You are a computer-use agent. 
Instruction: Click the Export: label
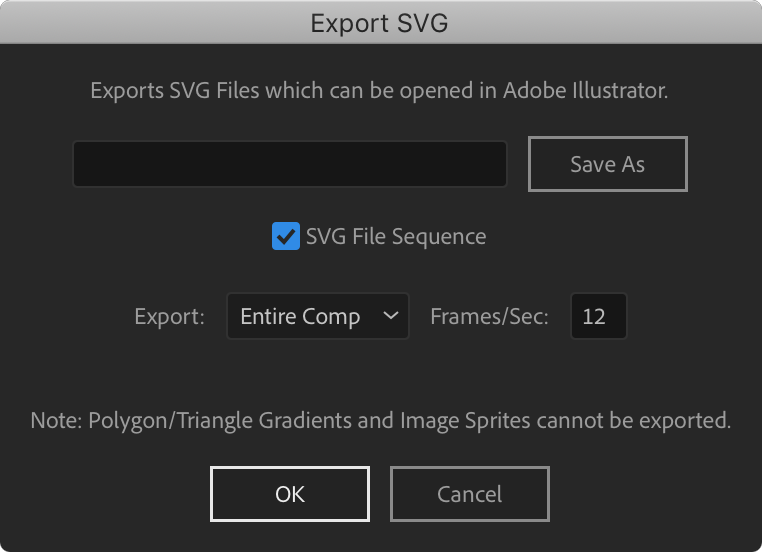coord(169,317)
